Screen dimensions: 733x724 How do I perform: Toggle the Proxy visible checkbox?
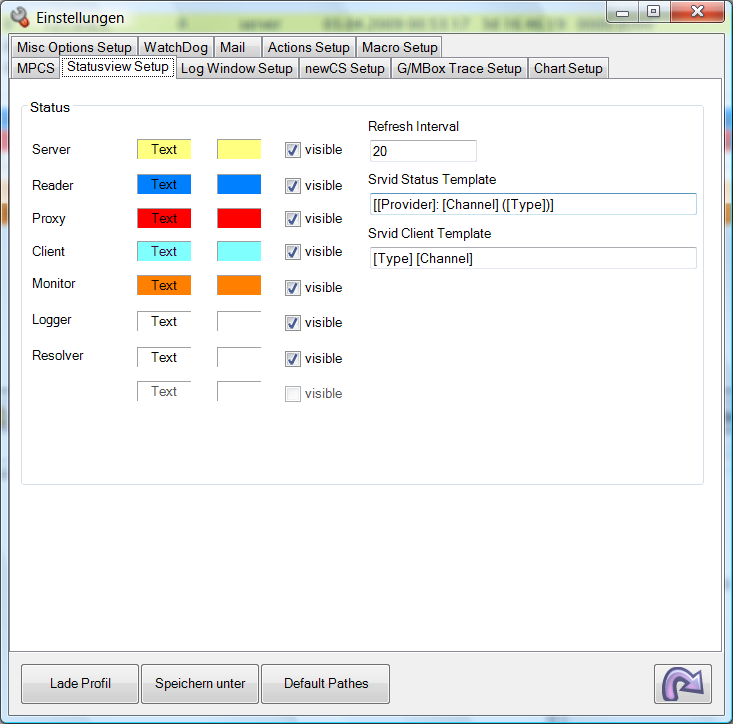coord(292,219)
